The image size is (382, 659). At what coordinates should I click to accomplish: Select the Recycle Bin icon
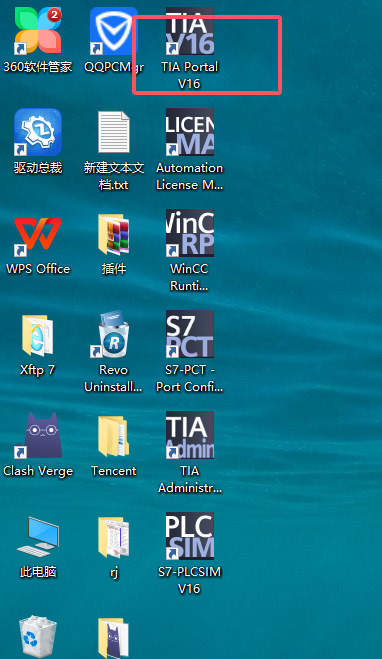[x=38, y=637]
